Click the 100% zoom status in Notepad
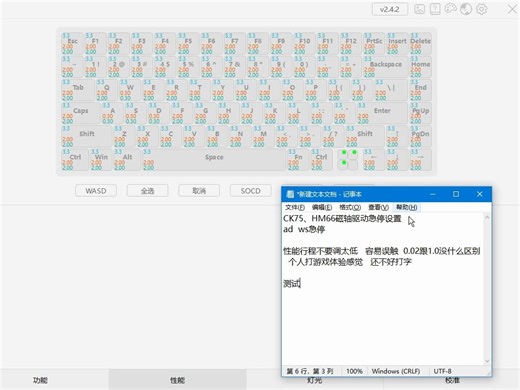Screen dimensions: 520x390 [354, 371]
